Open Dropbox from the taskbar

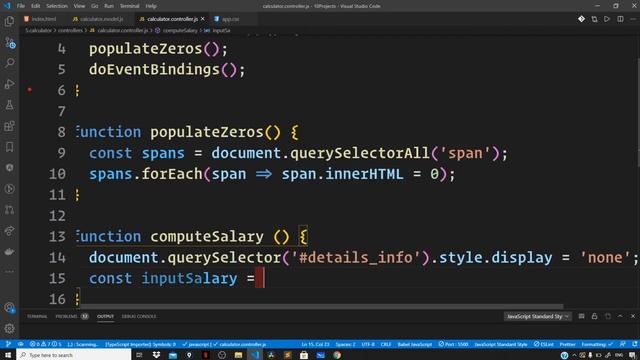tap(156, 355)
